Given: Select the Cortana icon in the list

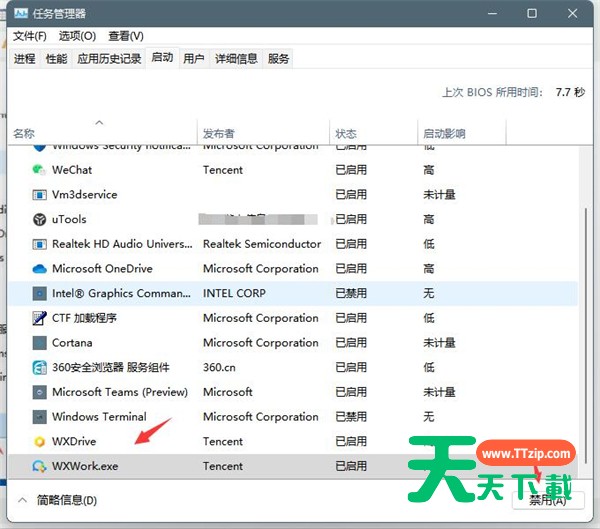Looking at the screenshot, I should click(40, 343).
